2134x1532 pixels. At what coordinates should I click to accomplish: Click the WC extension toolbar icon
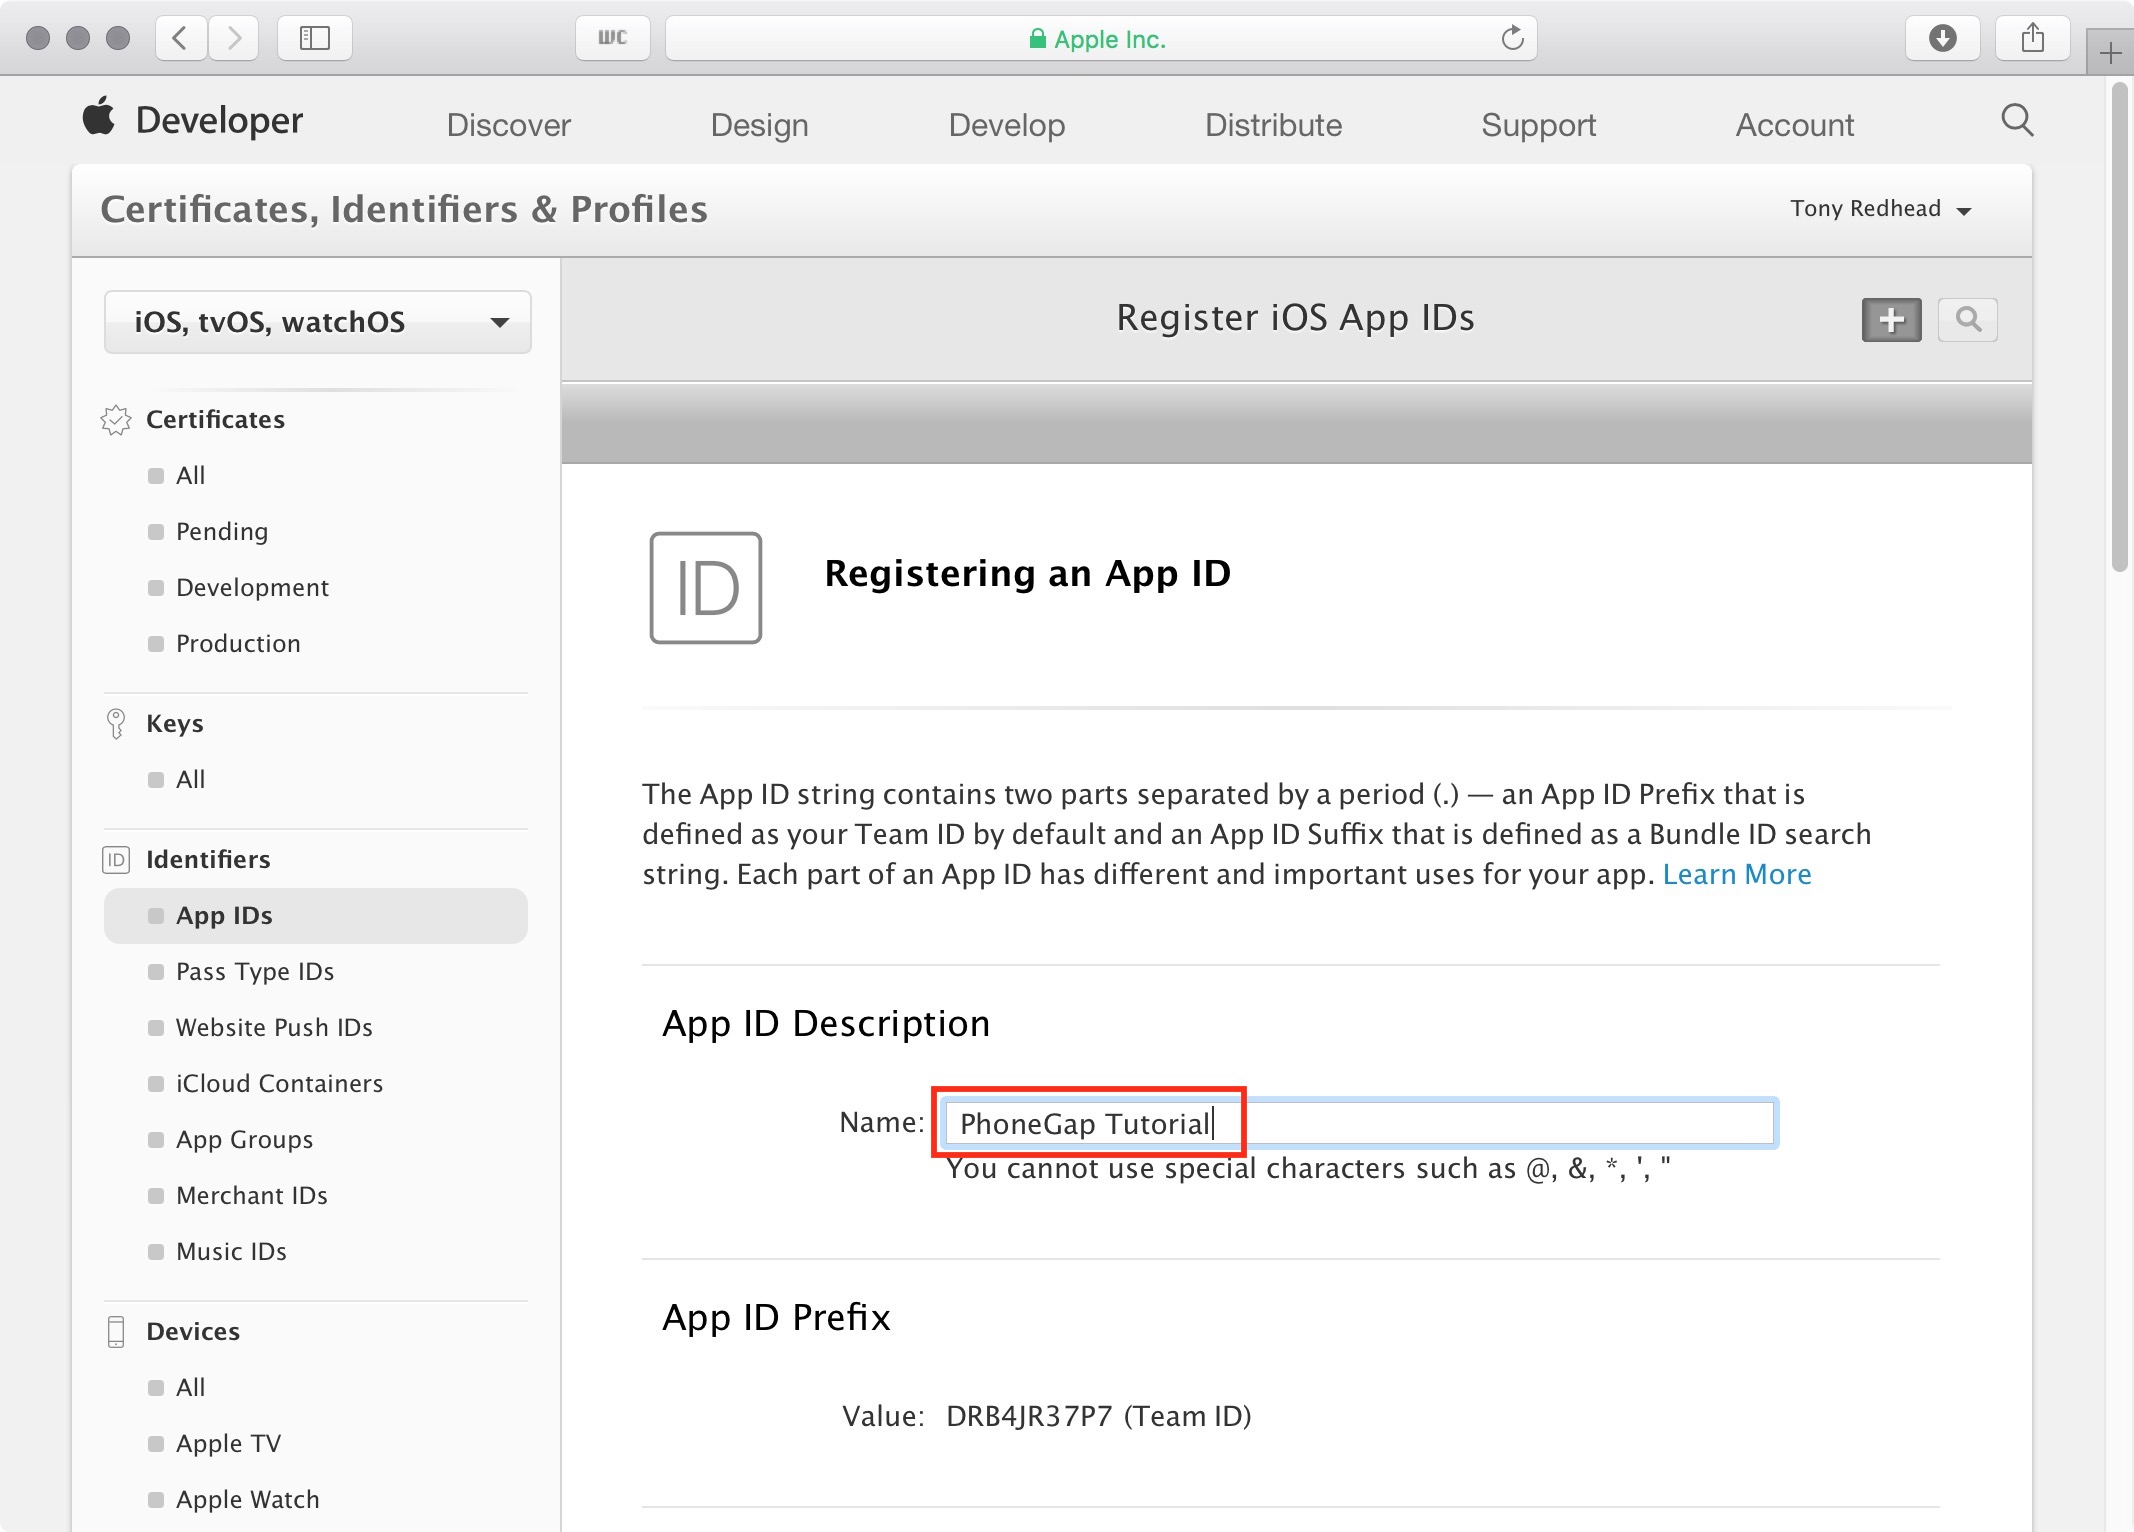pos(613,38)
